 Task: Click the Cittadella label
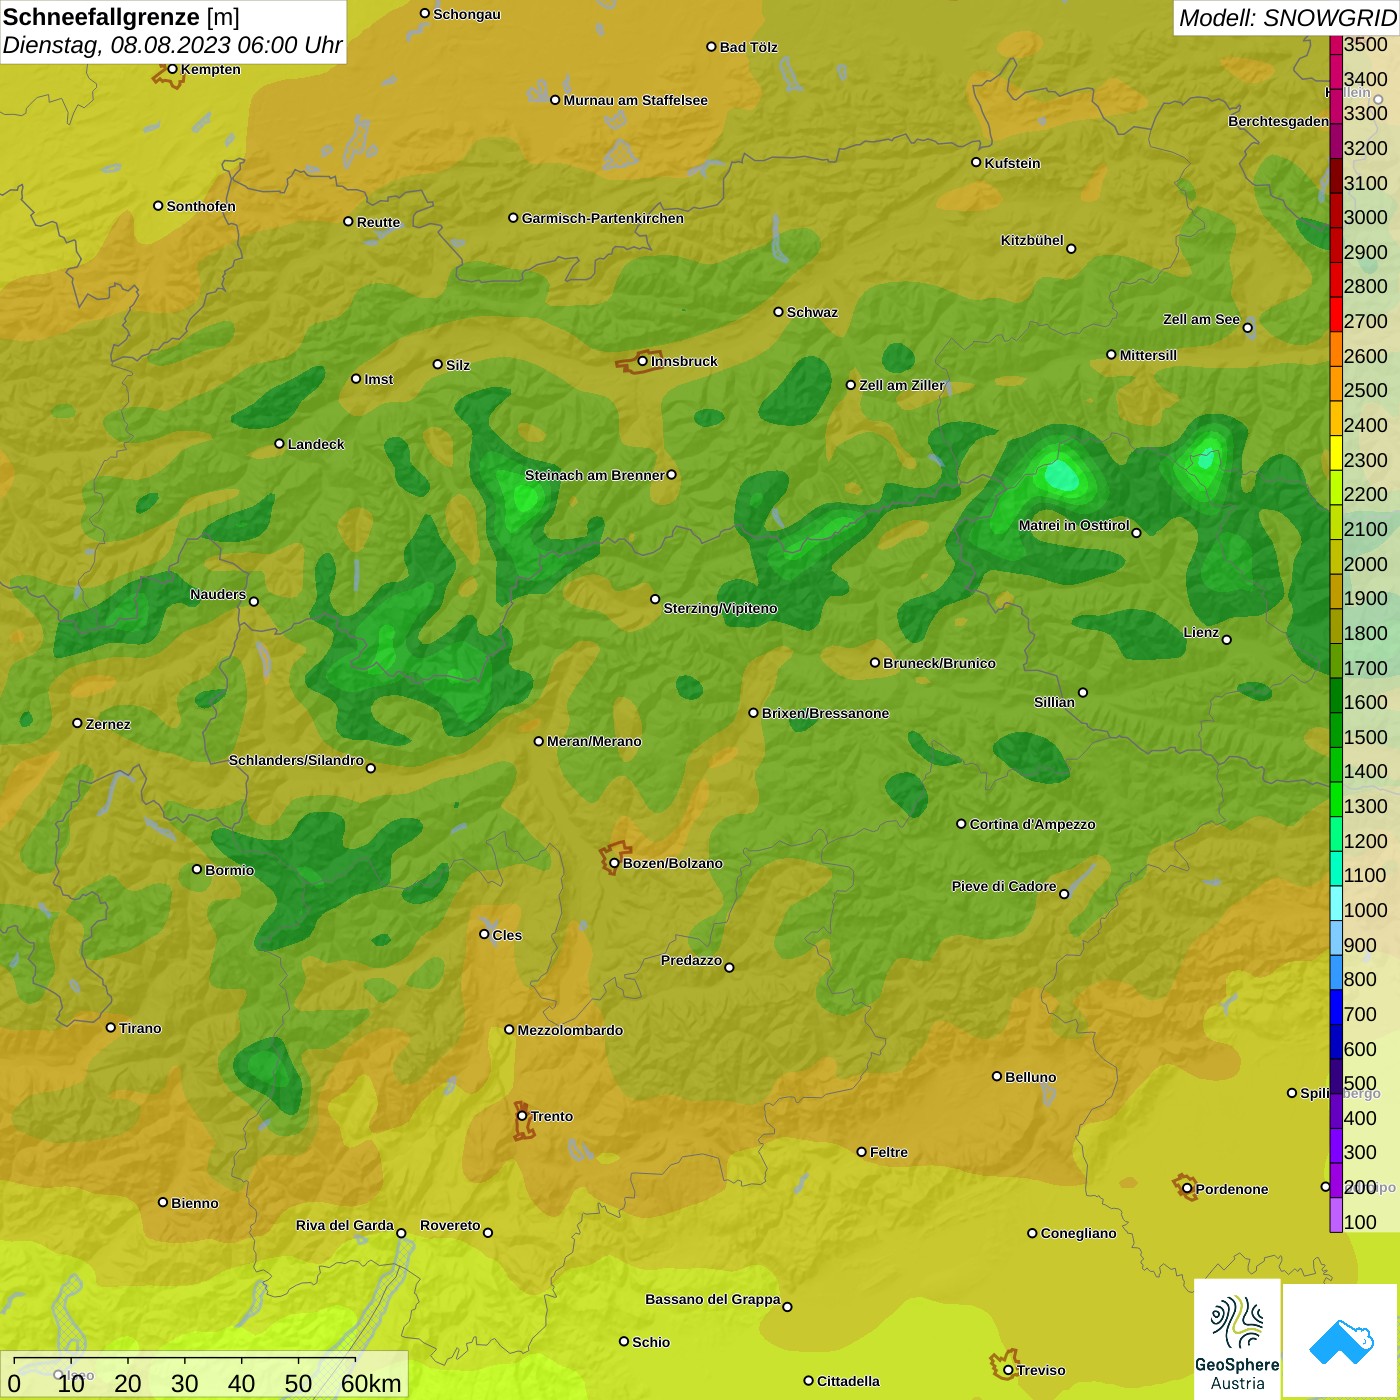point(848,1381)
